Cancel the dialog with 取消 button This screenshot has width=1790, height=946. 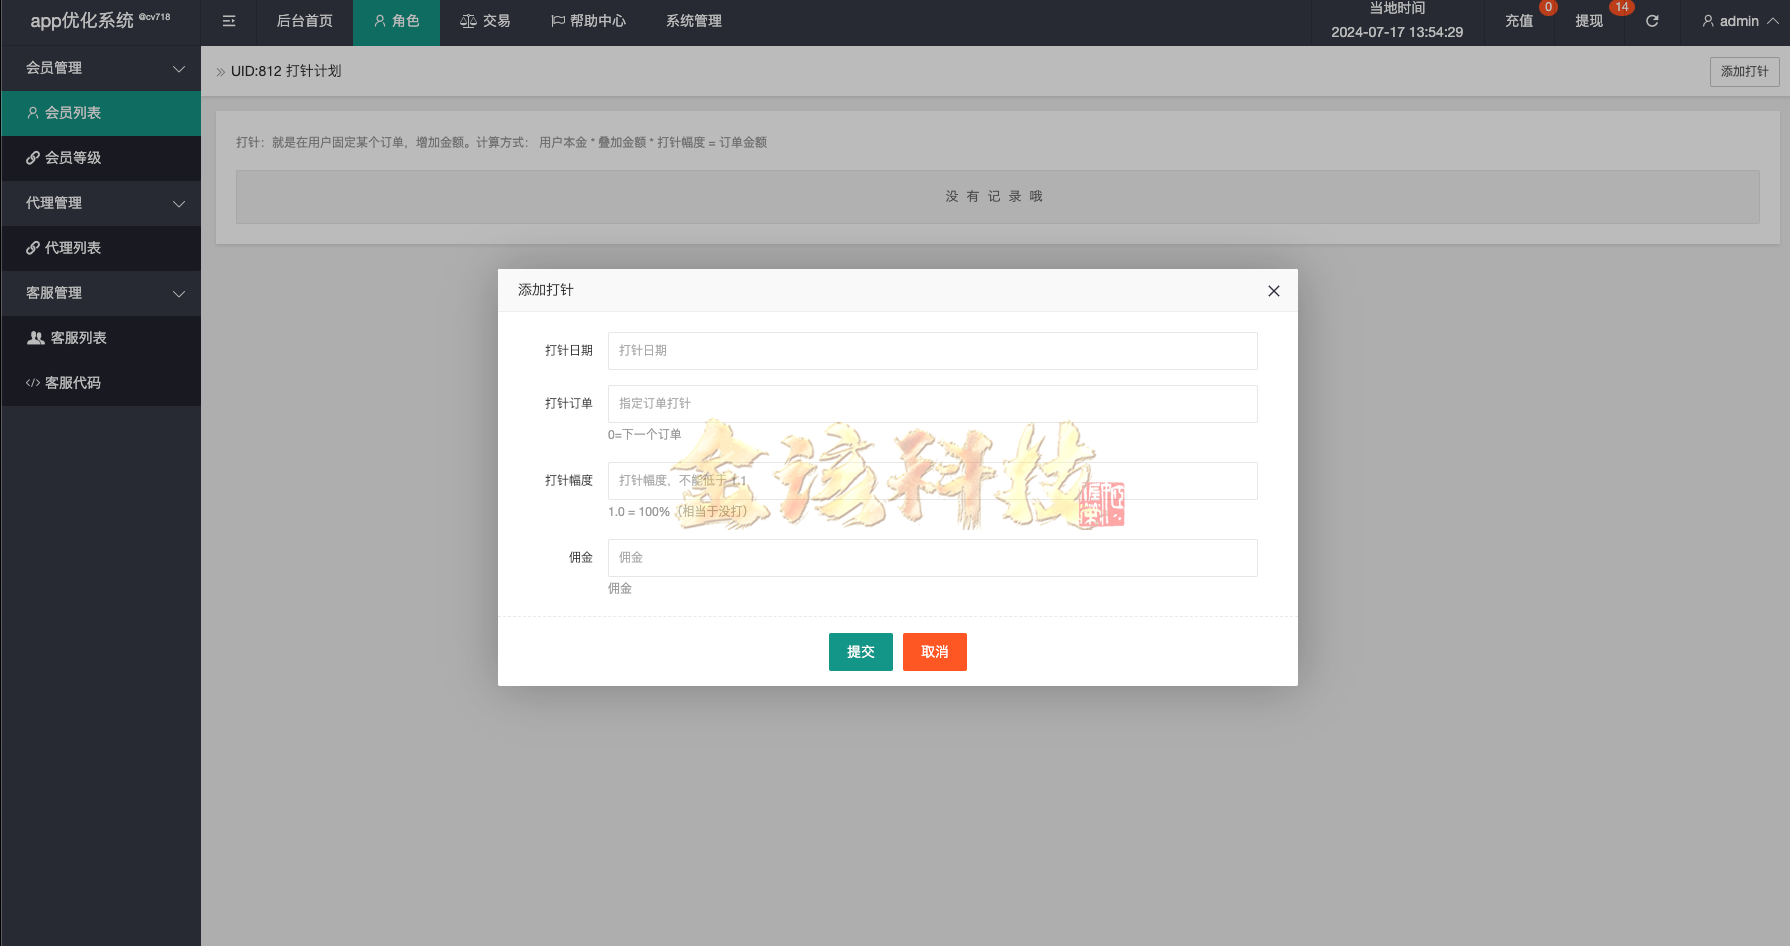click(x=934, y=651)
